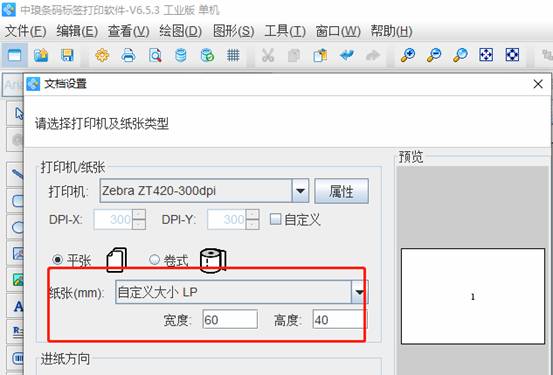Screen dimensions: 553x375
Task: Open the 纸张 paper size dropdown 自定义大小 LP
Action: pos(242,292)
